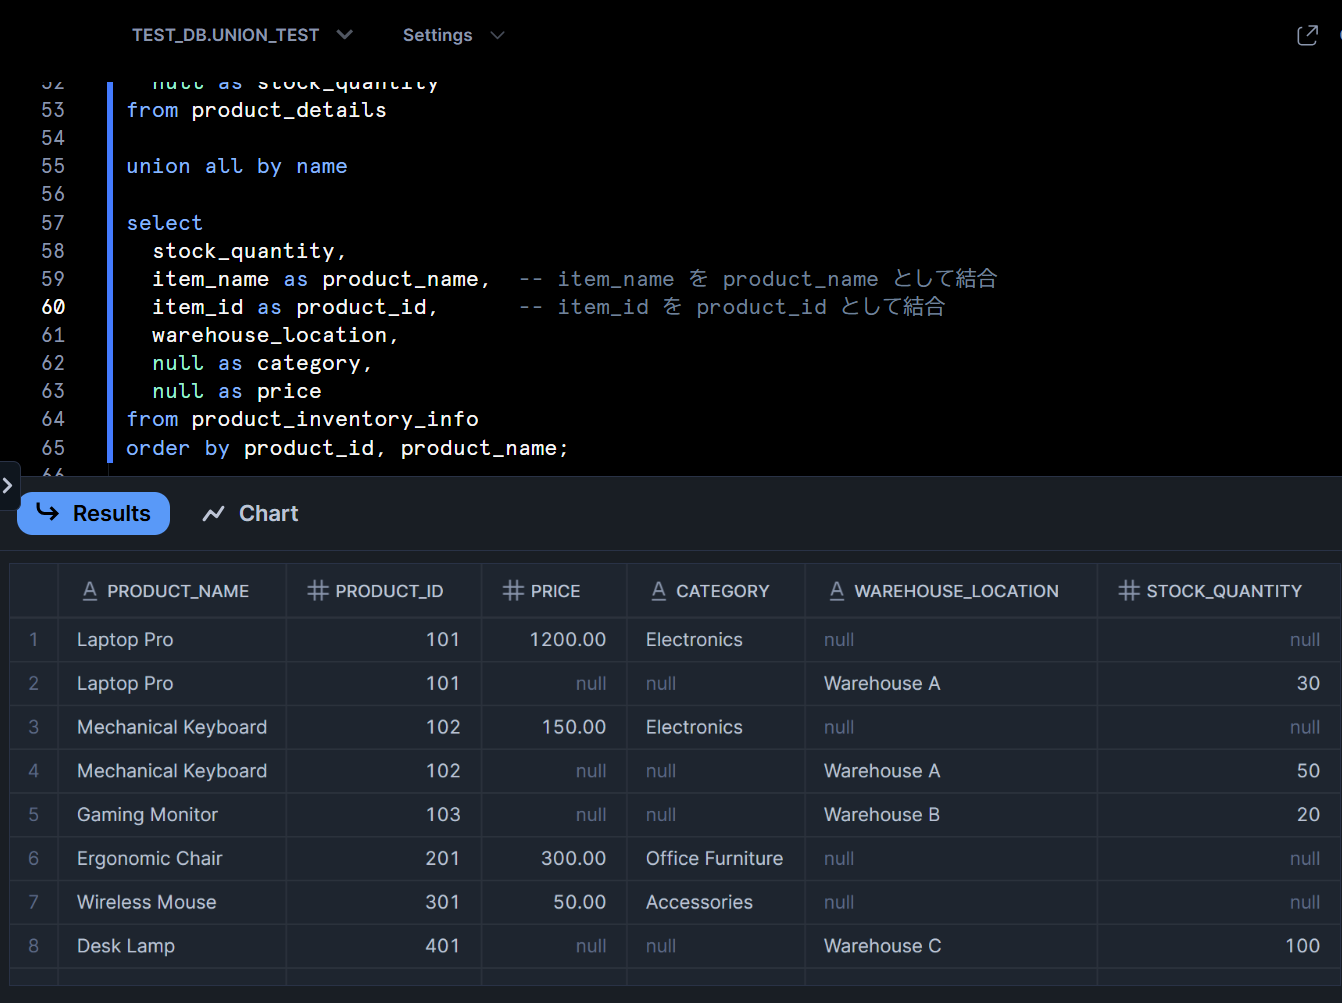This screenshot has width=1342, height=1003.
Task: Click the 'union all by name' code line
Action: pos(237,166)
